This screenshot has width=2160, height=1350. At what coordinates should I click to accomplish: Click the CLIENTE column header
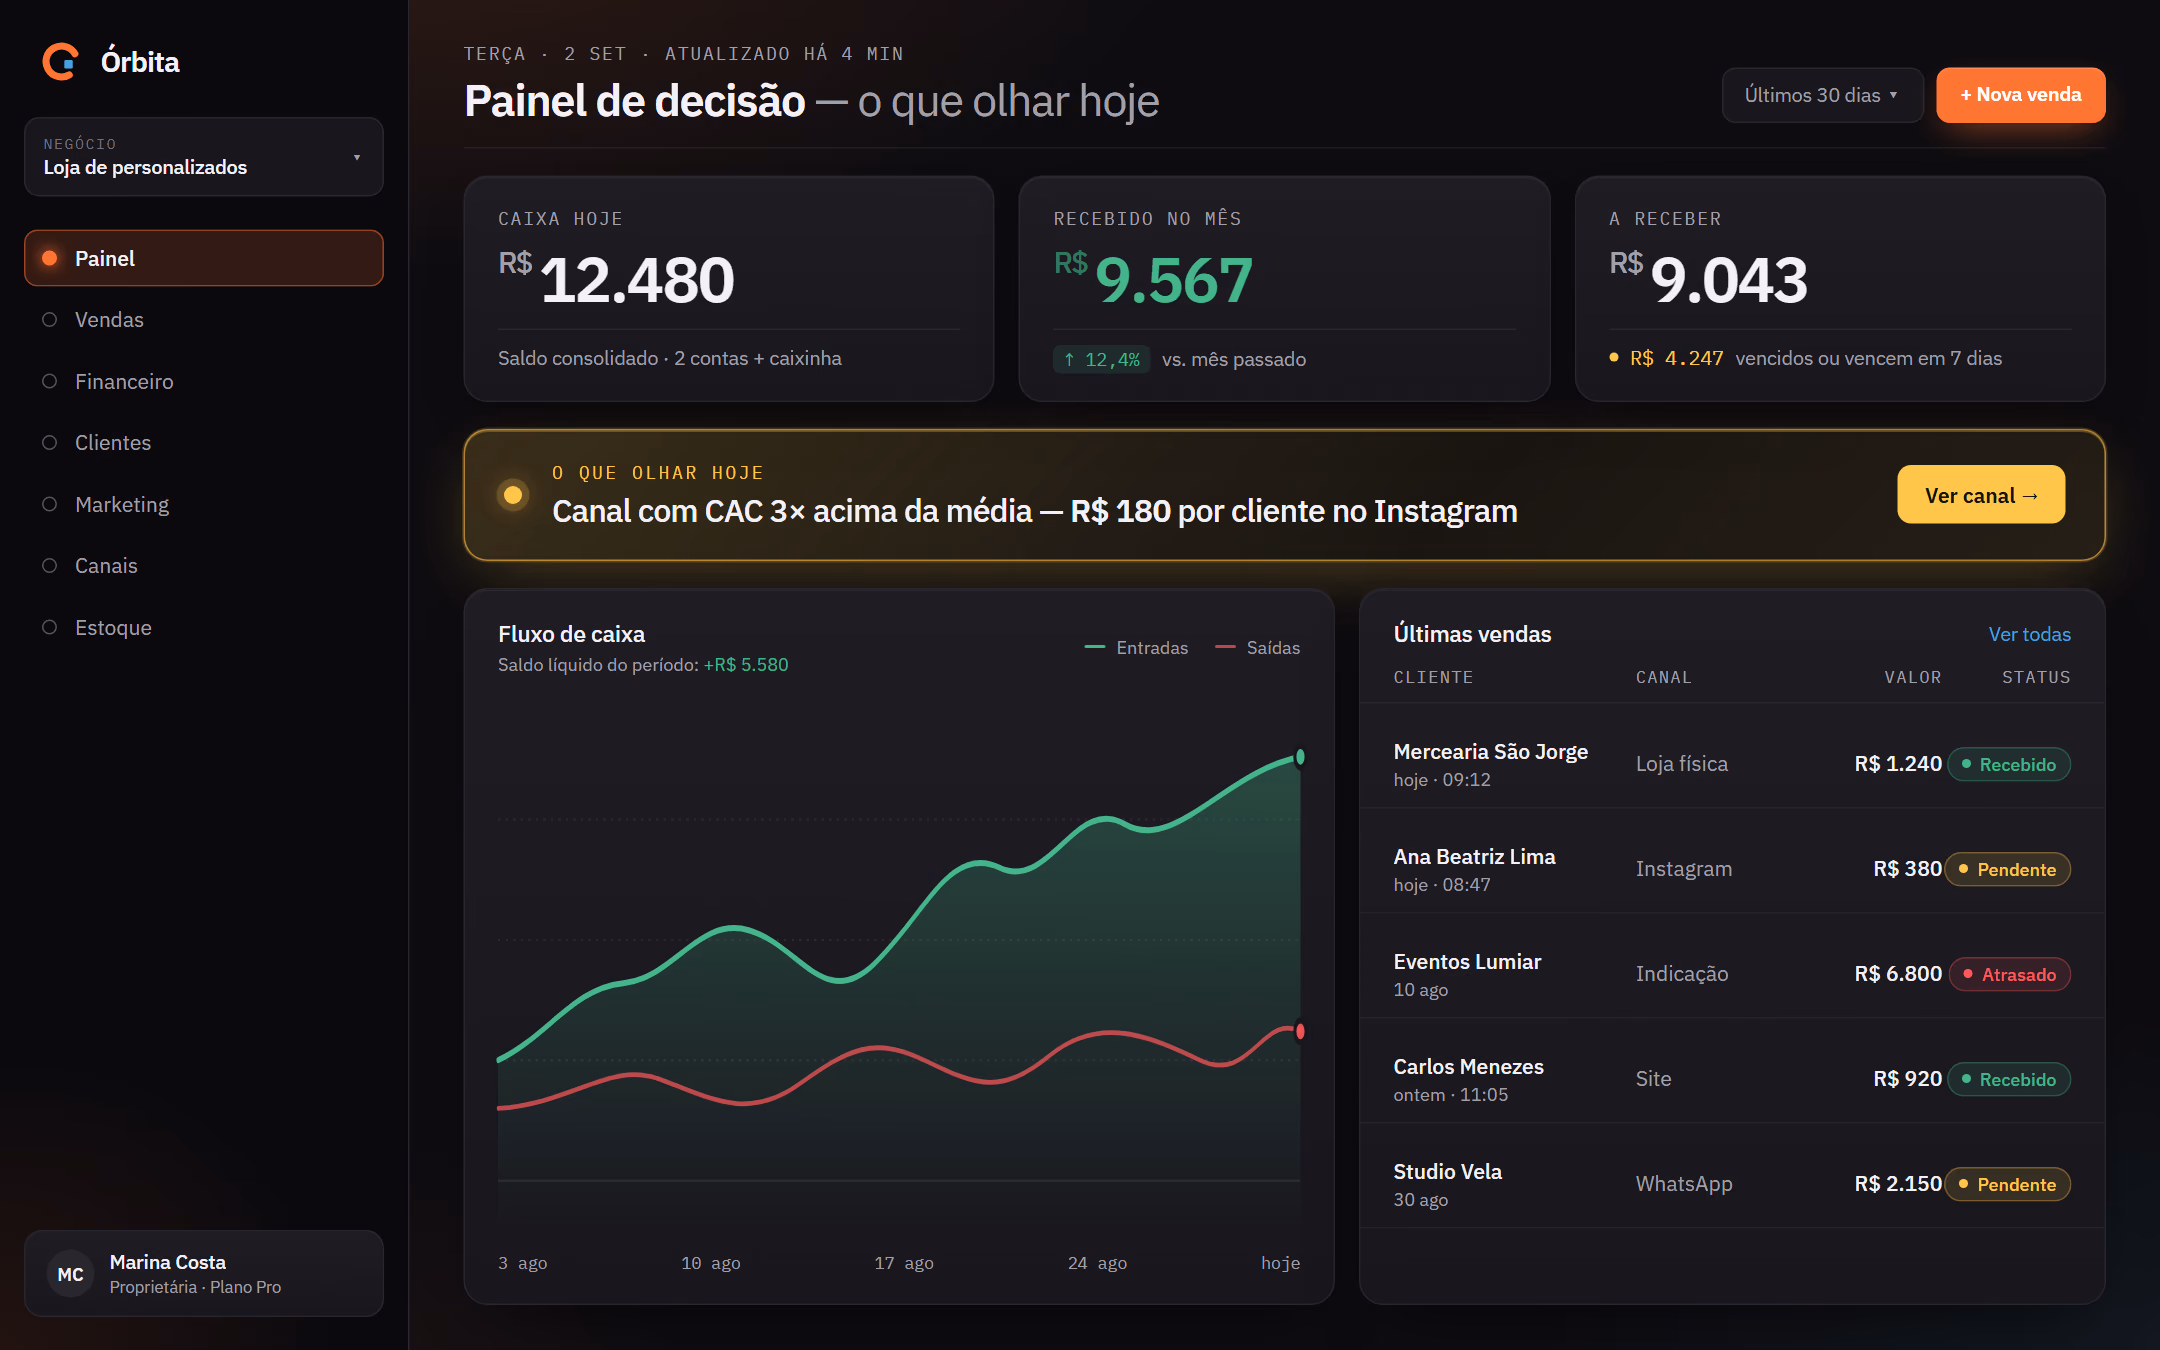(x=1433, y=677)
